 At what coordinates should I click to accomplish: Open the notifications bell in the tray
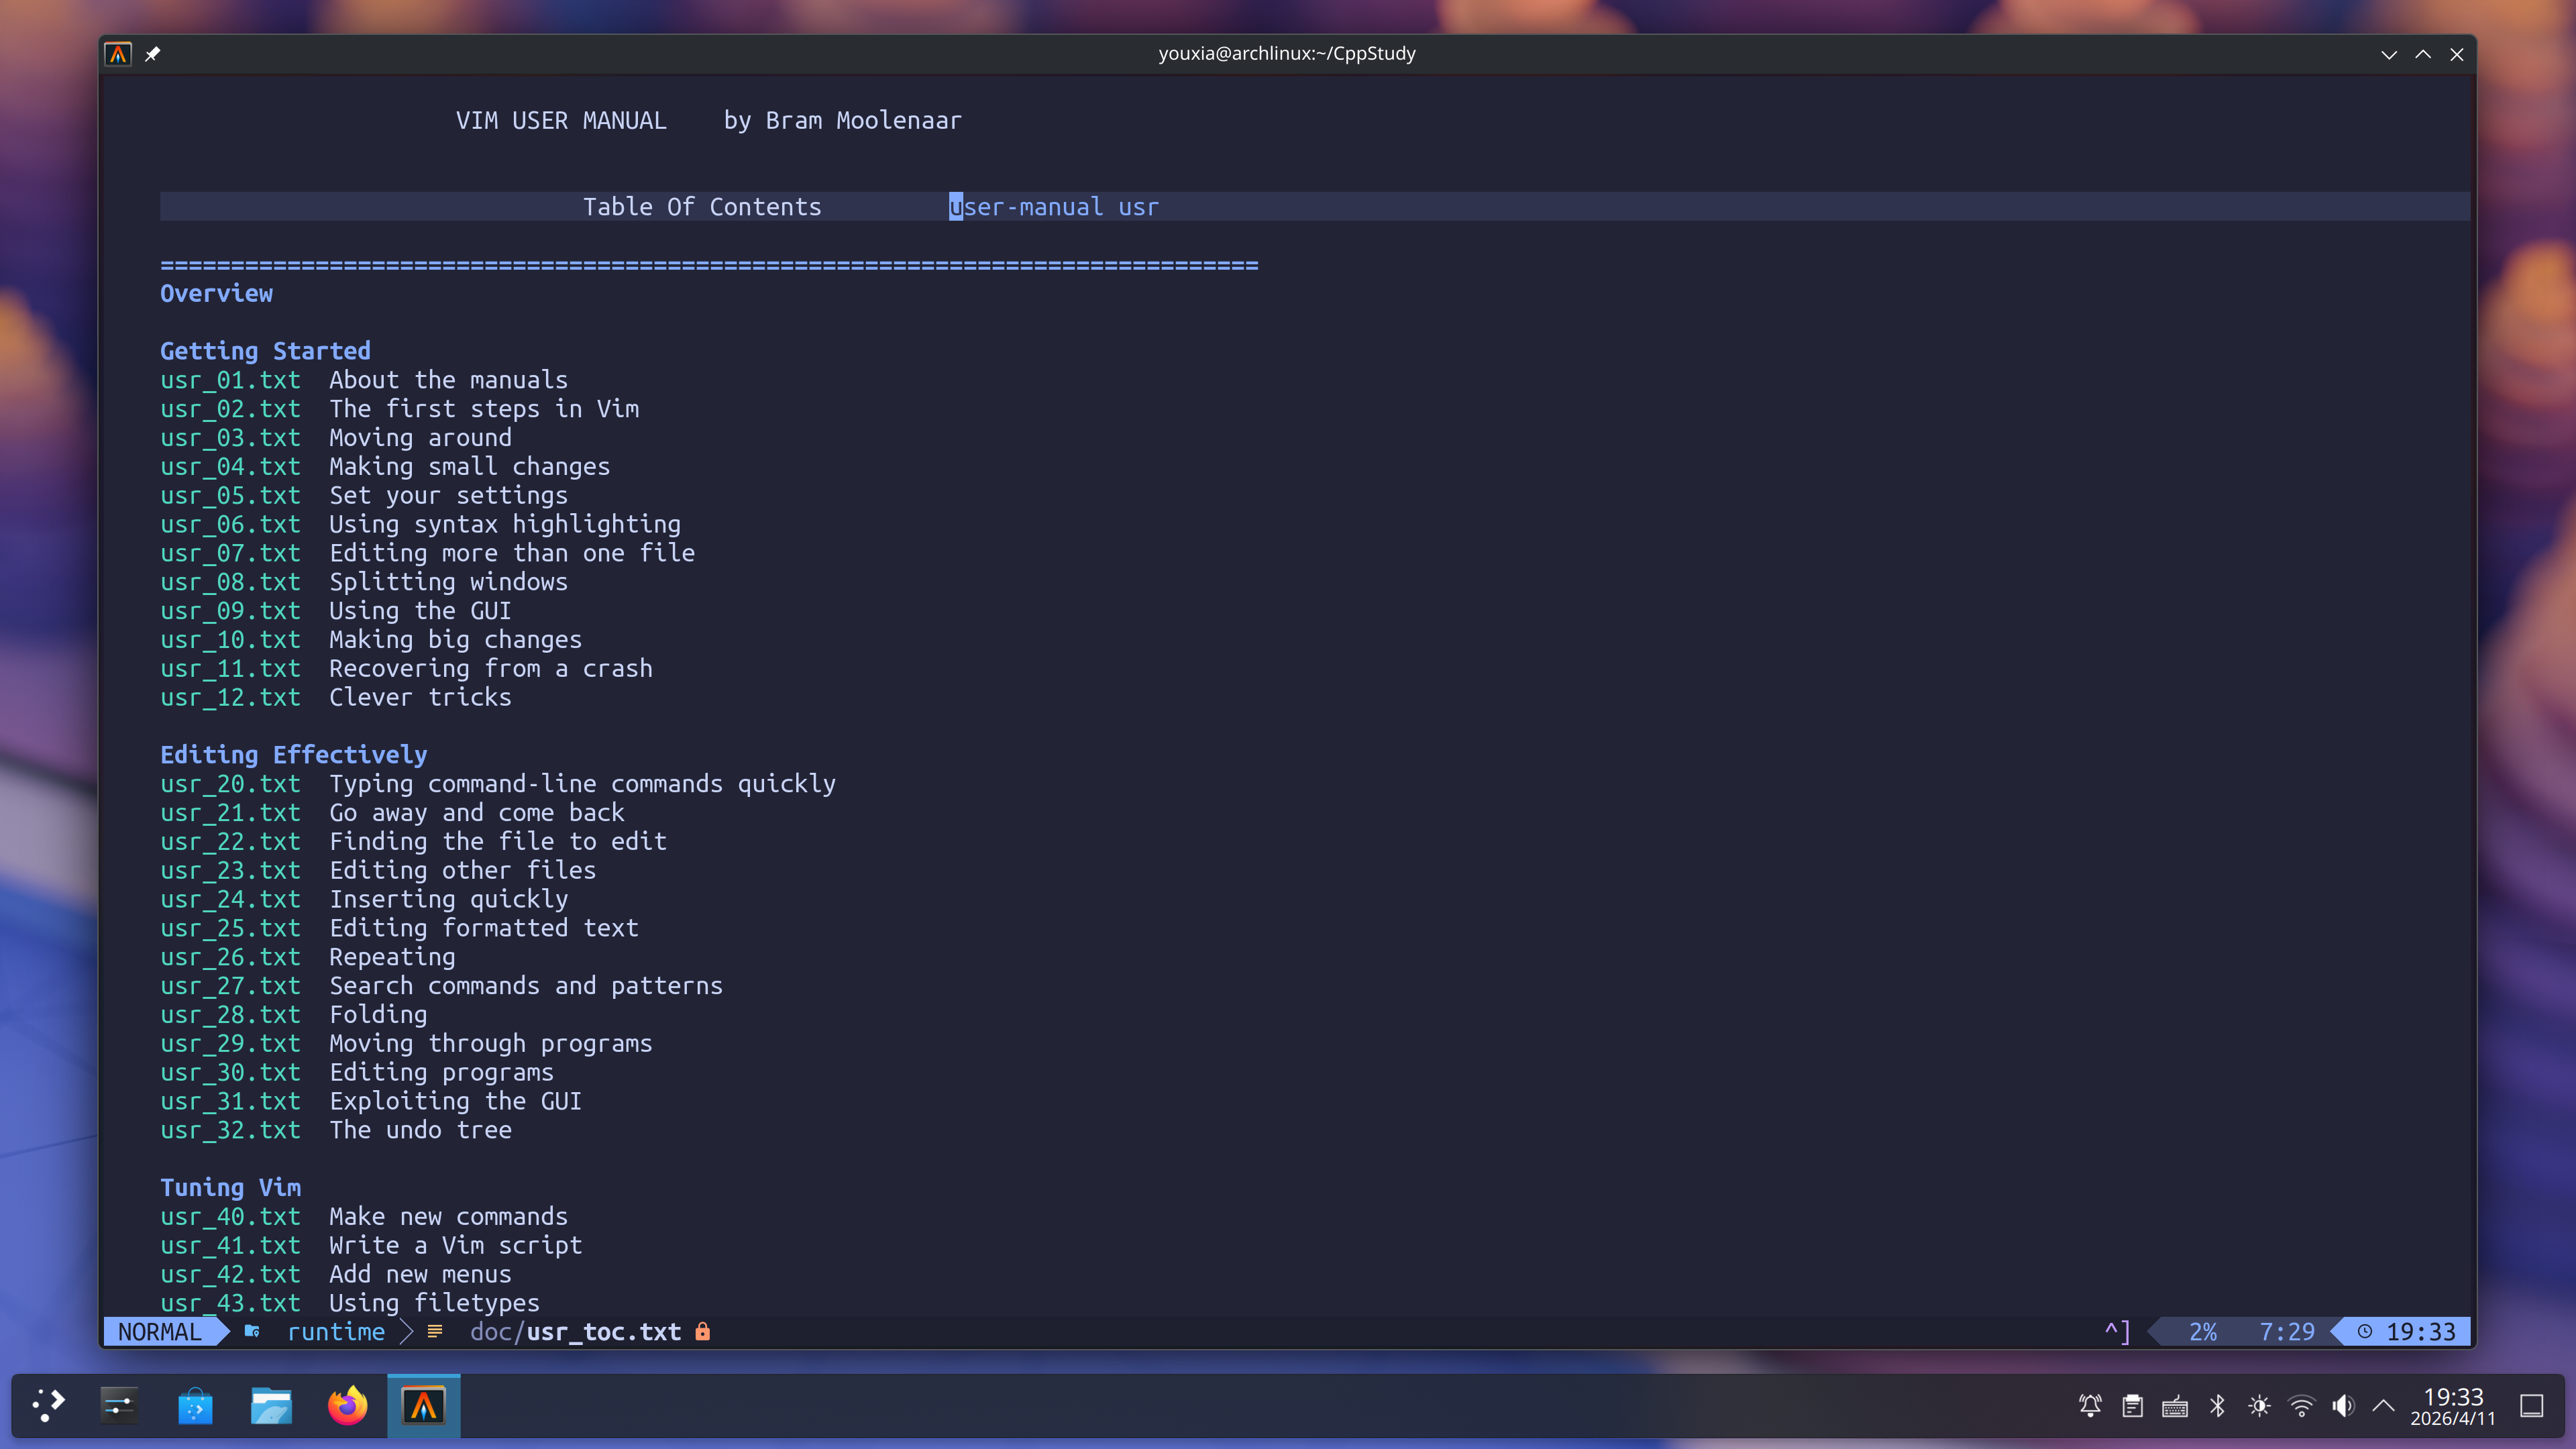[2089, 1406]
